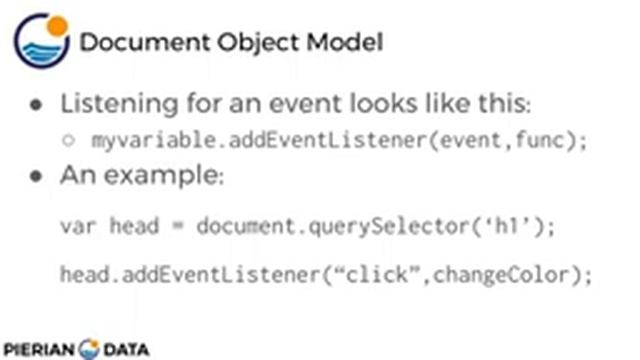The width and height of the screenshot is (640, 360).
Task: Click the "var" keyword in the example code
Action: pos(78,227)
